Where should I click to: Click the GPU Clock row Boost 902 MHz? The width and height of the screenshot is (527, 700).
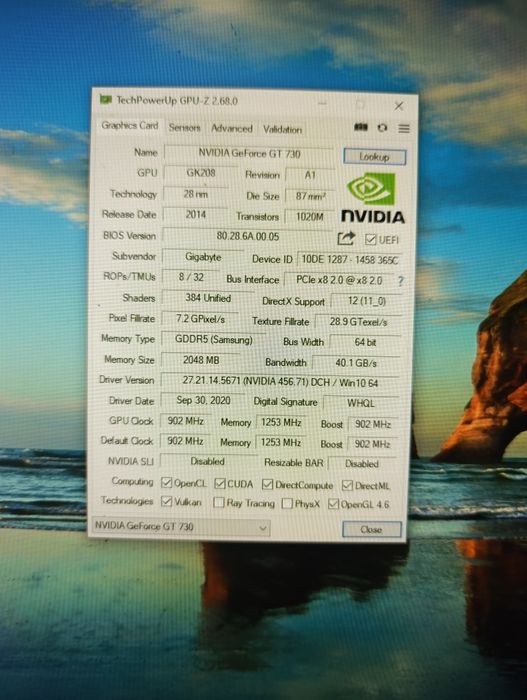pos(372,424)
